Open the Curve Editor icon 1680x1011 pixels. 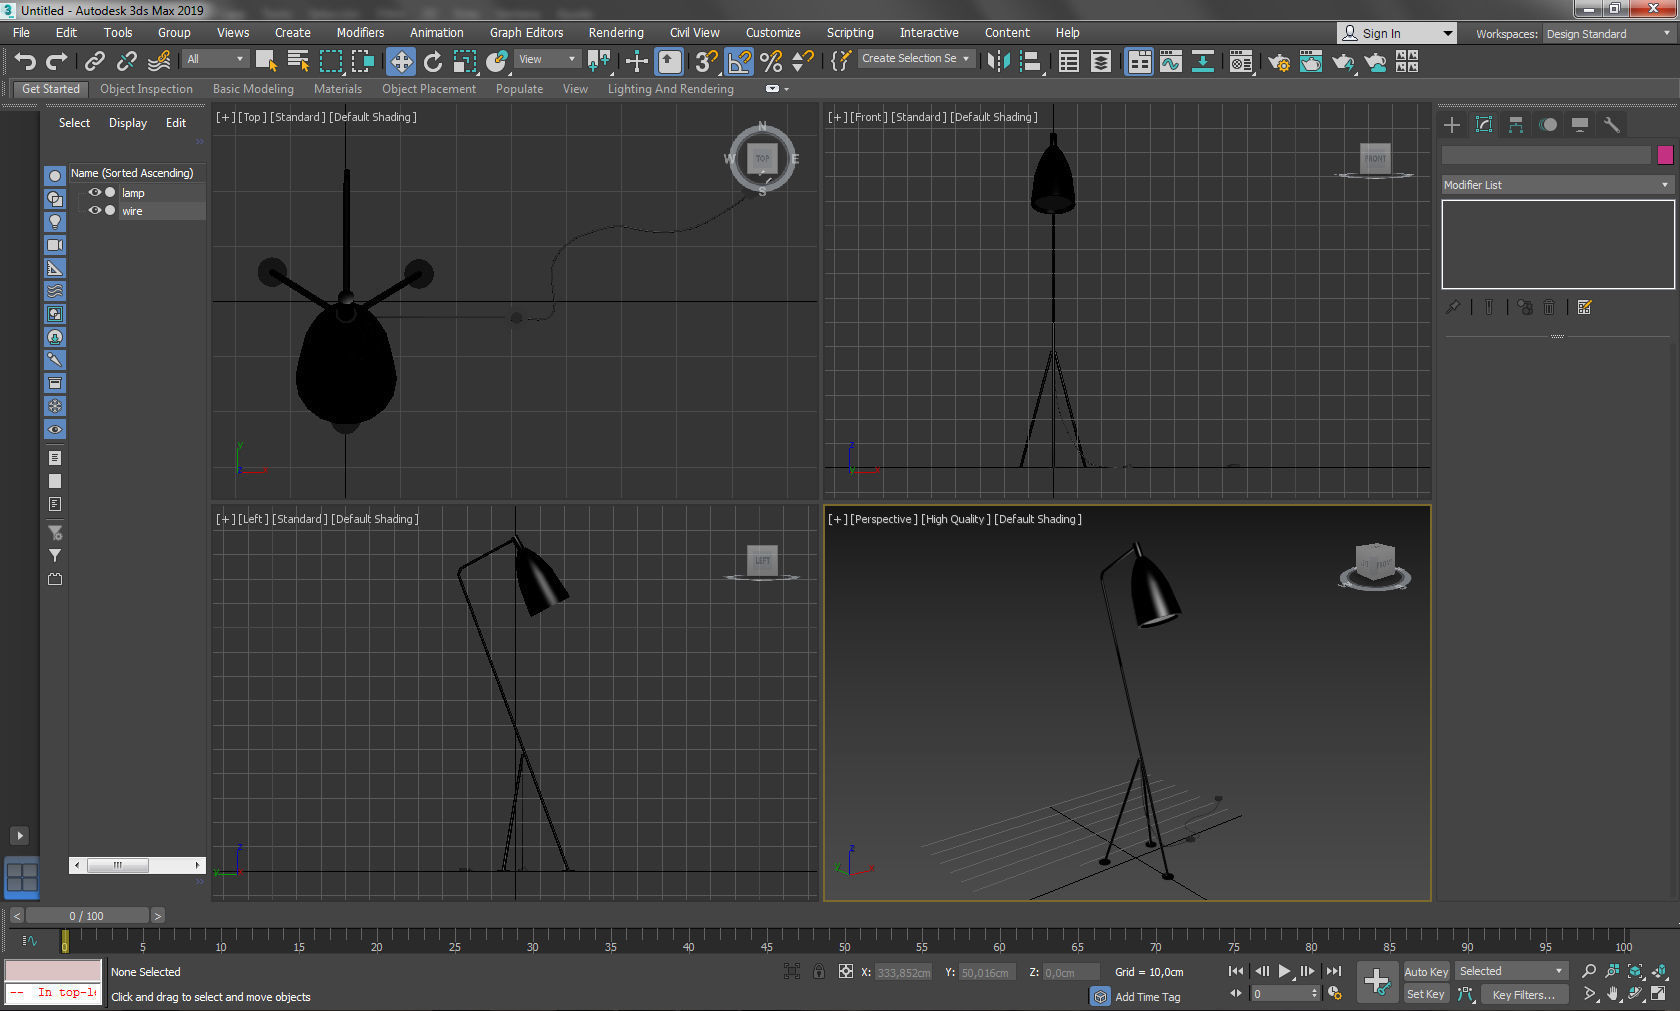click(x=1171, y=62)
